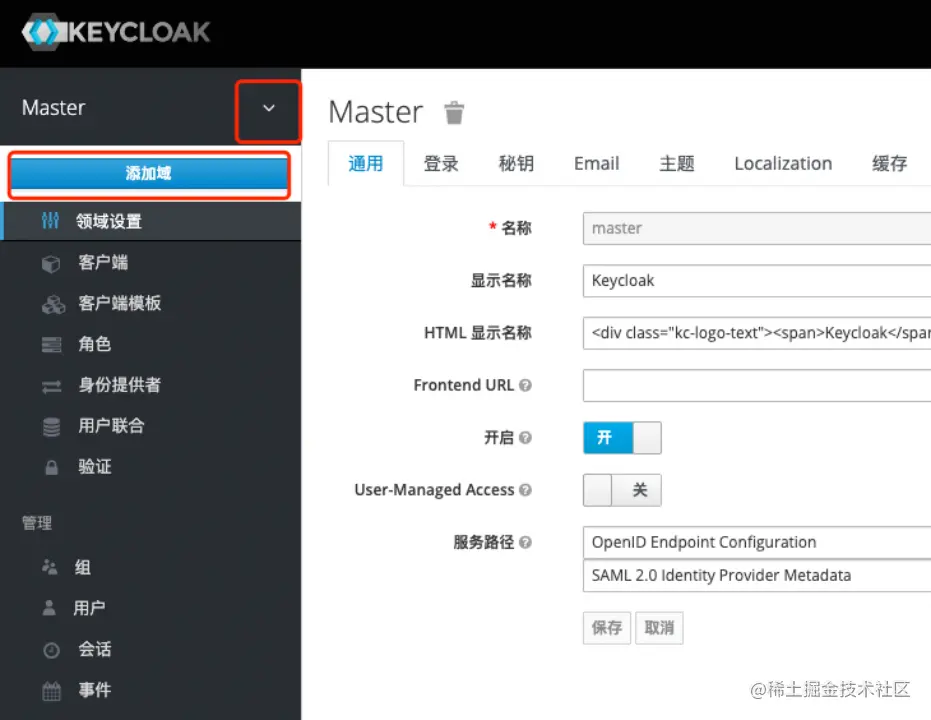
Task: Open the Email tab
Action: 596,163
